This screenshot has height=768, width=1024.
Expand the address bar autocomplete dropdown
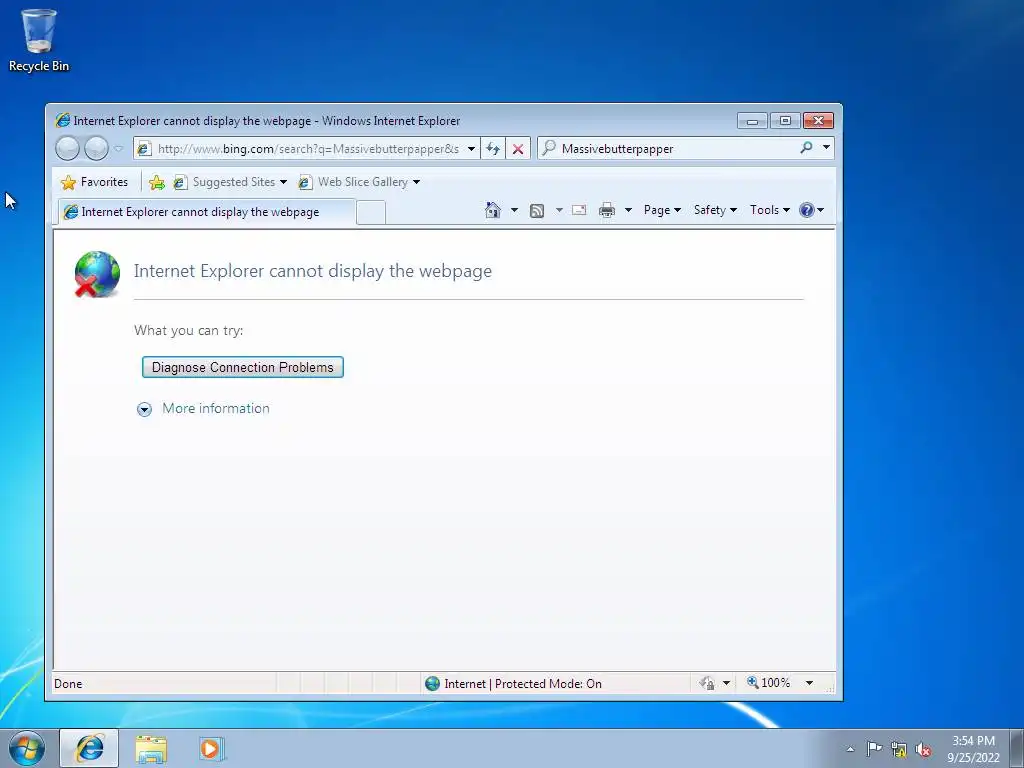[x=471, y=149]
